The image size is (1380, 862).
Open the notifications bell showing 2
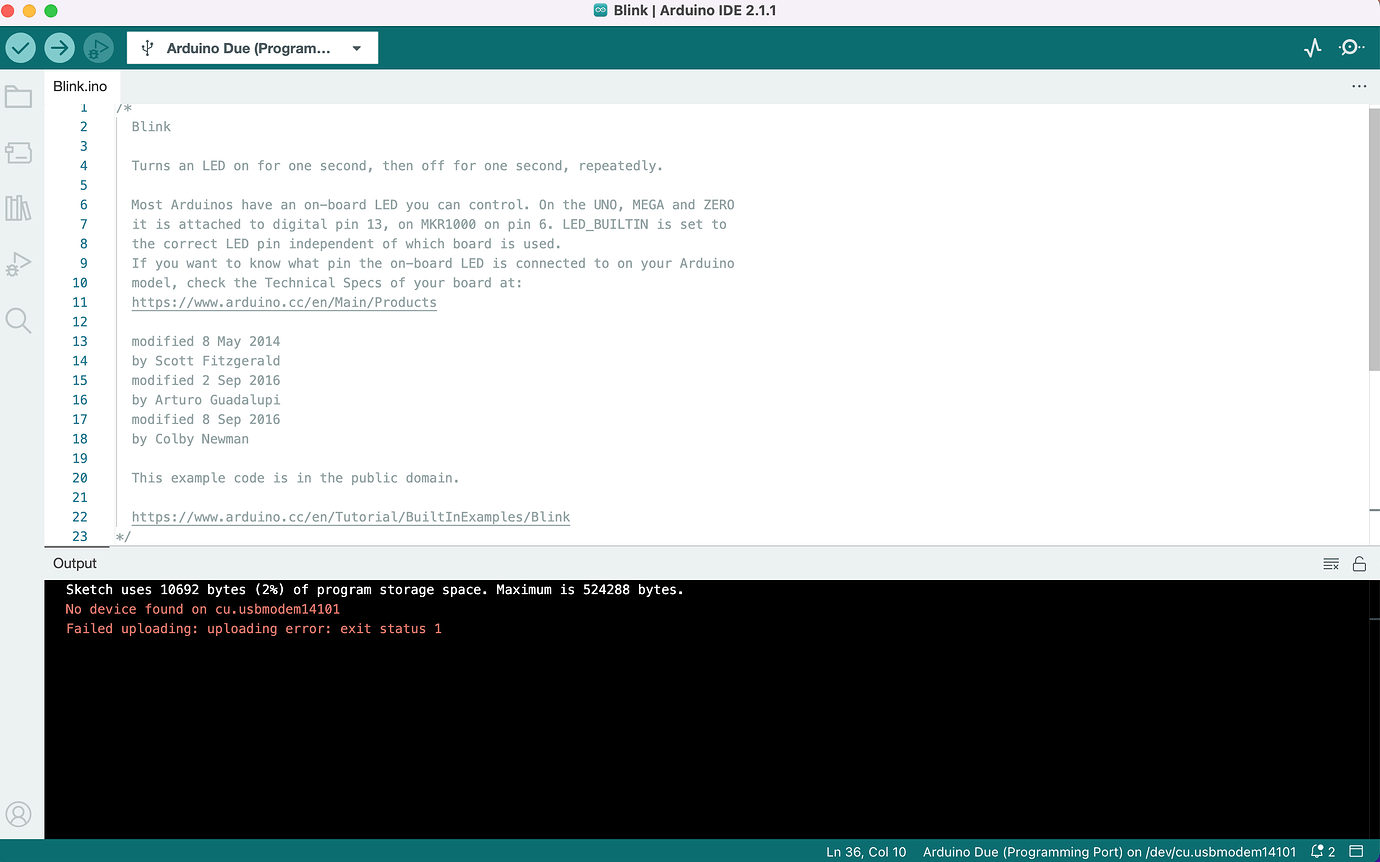click(1322, 852)
